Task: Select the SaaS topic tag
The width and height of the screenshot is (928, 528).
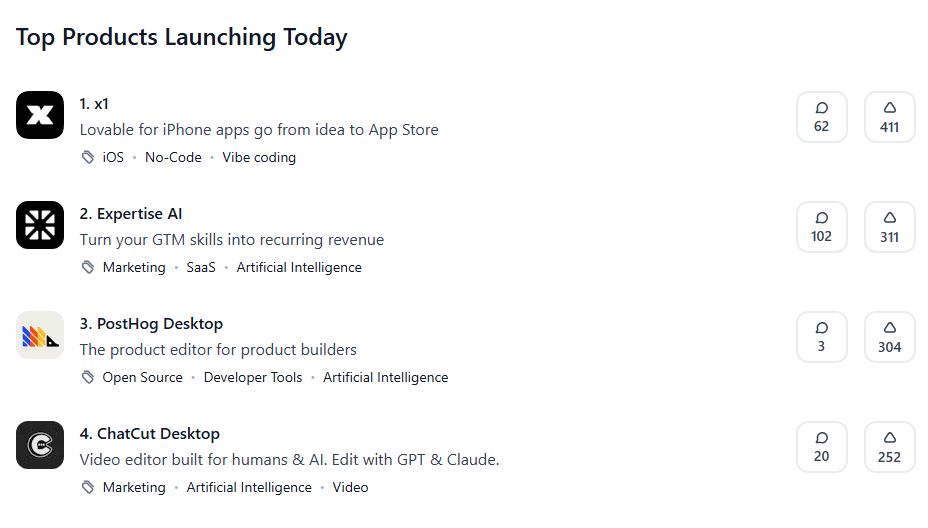Action: coord(201,268)
